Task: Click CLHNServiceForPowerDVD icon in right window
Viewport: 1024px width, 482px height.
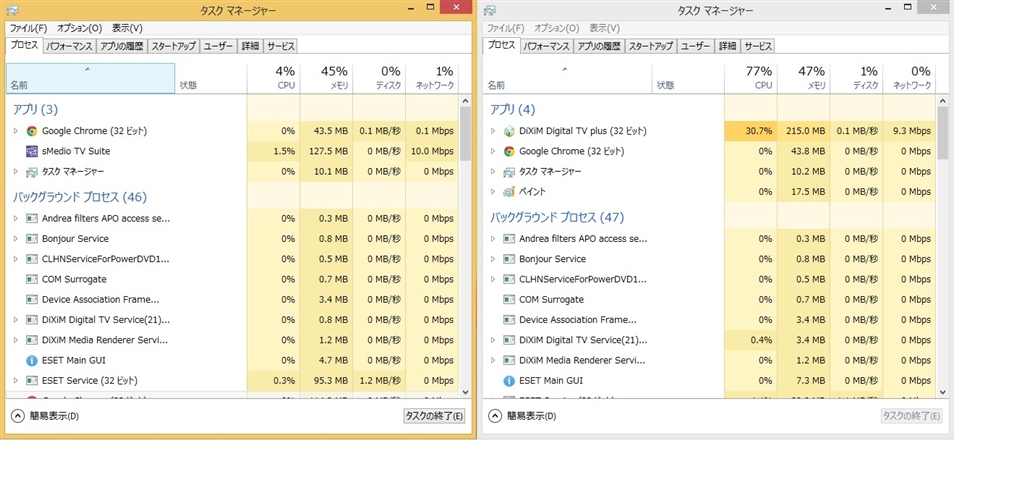Action: (509, 279)
